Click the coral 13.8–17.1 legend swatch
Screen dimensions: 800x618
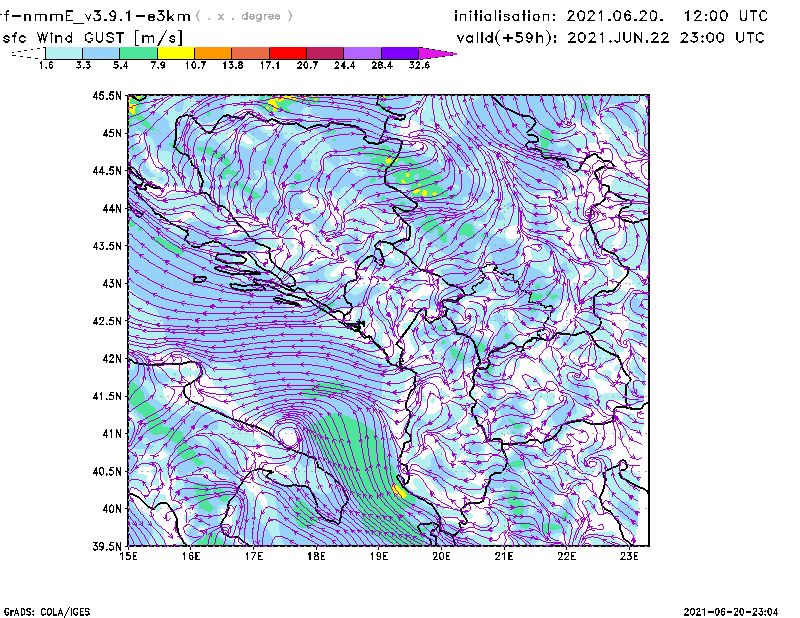[x=251, y=53]
